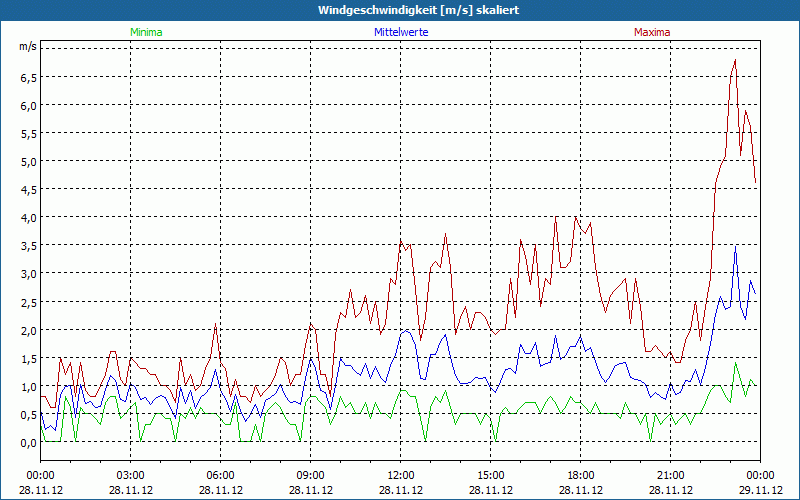Click the '0,5' y-axis value
Screen dimensions: 800x500
(29, 415)
